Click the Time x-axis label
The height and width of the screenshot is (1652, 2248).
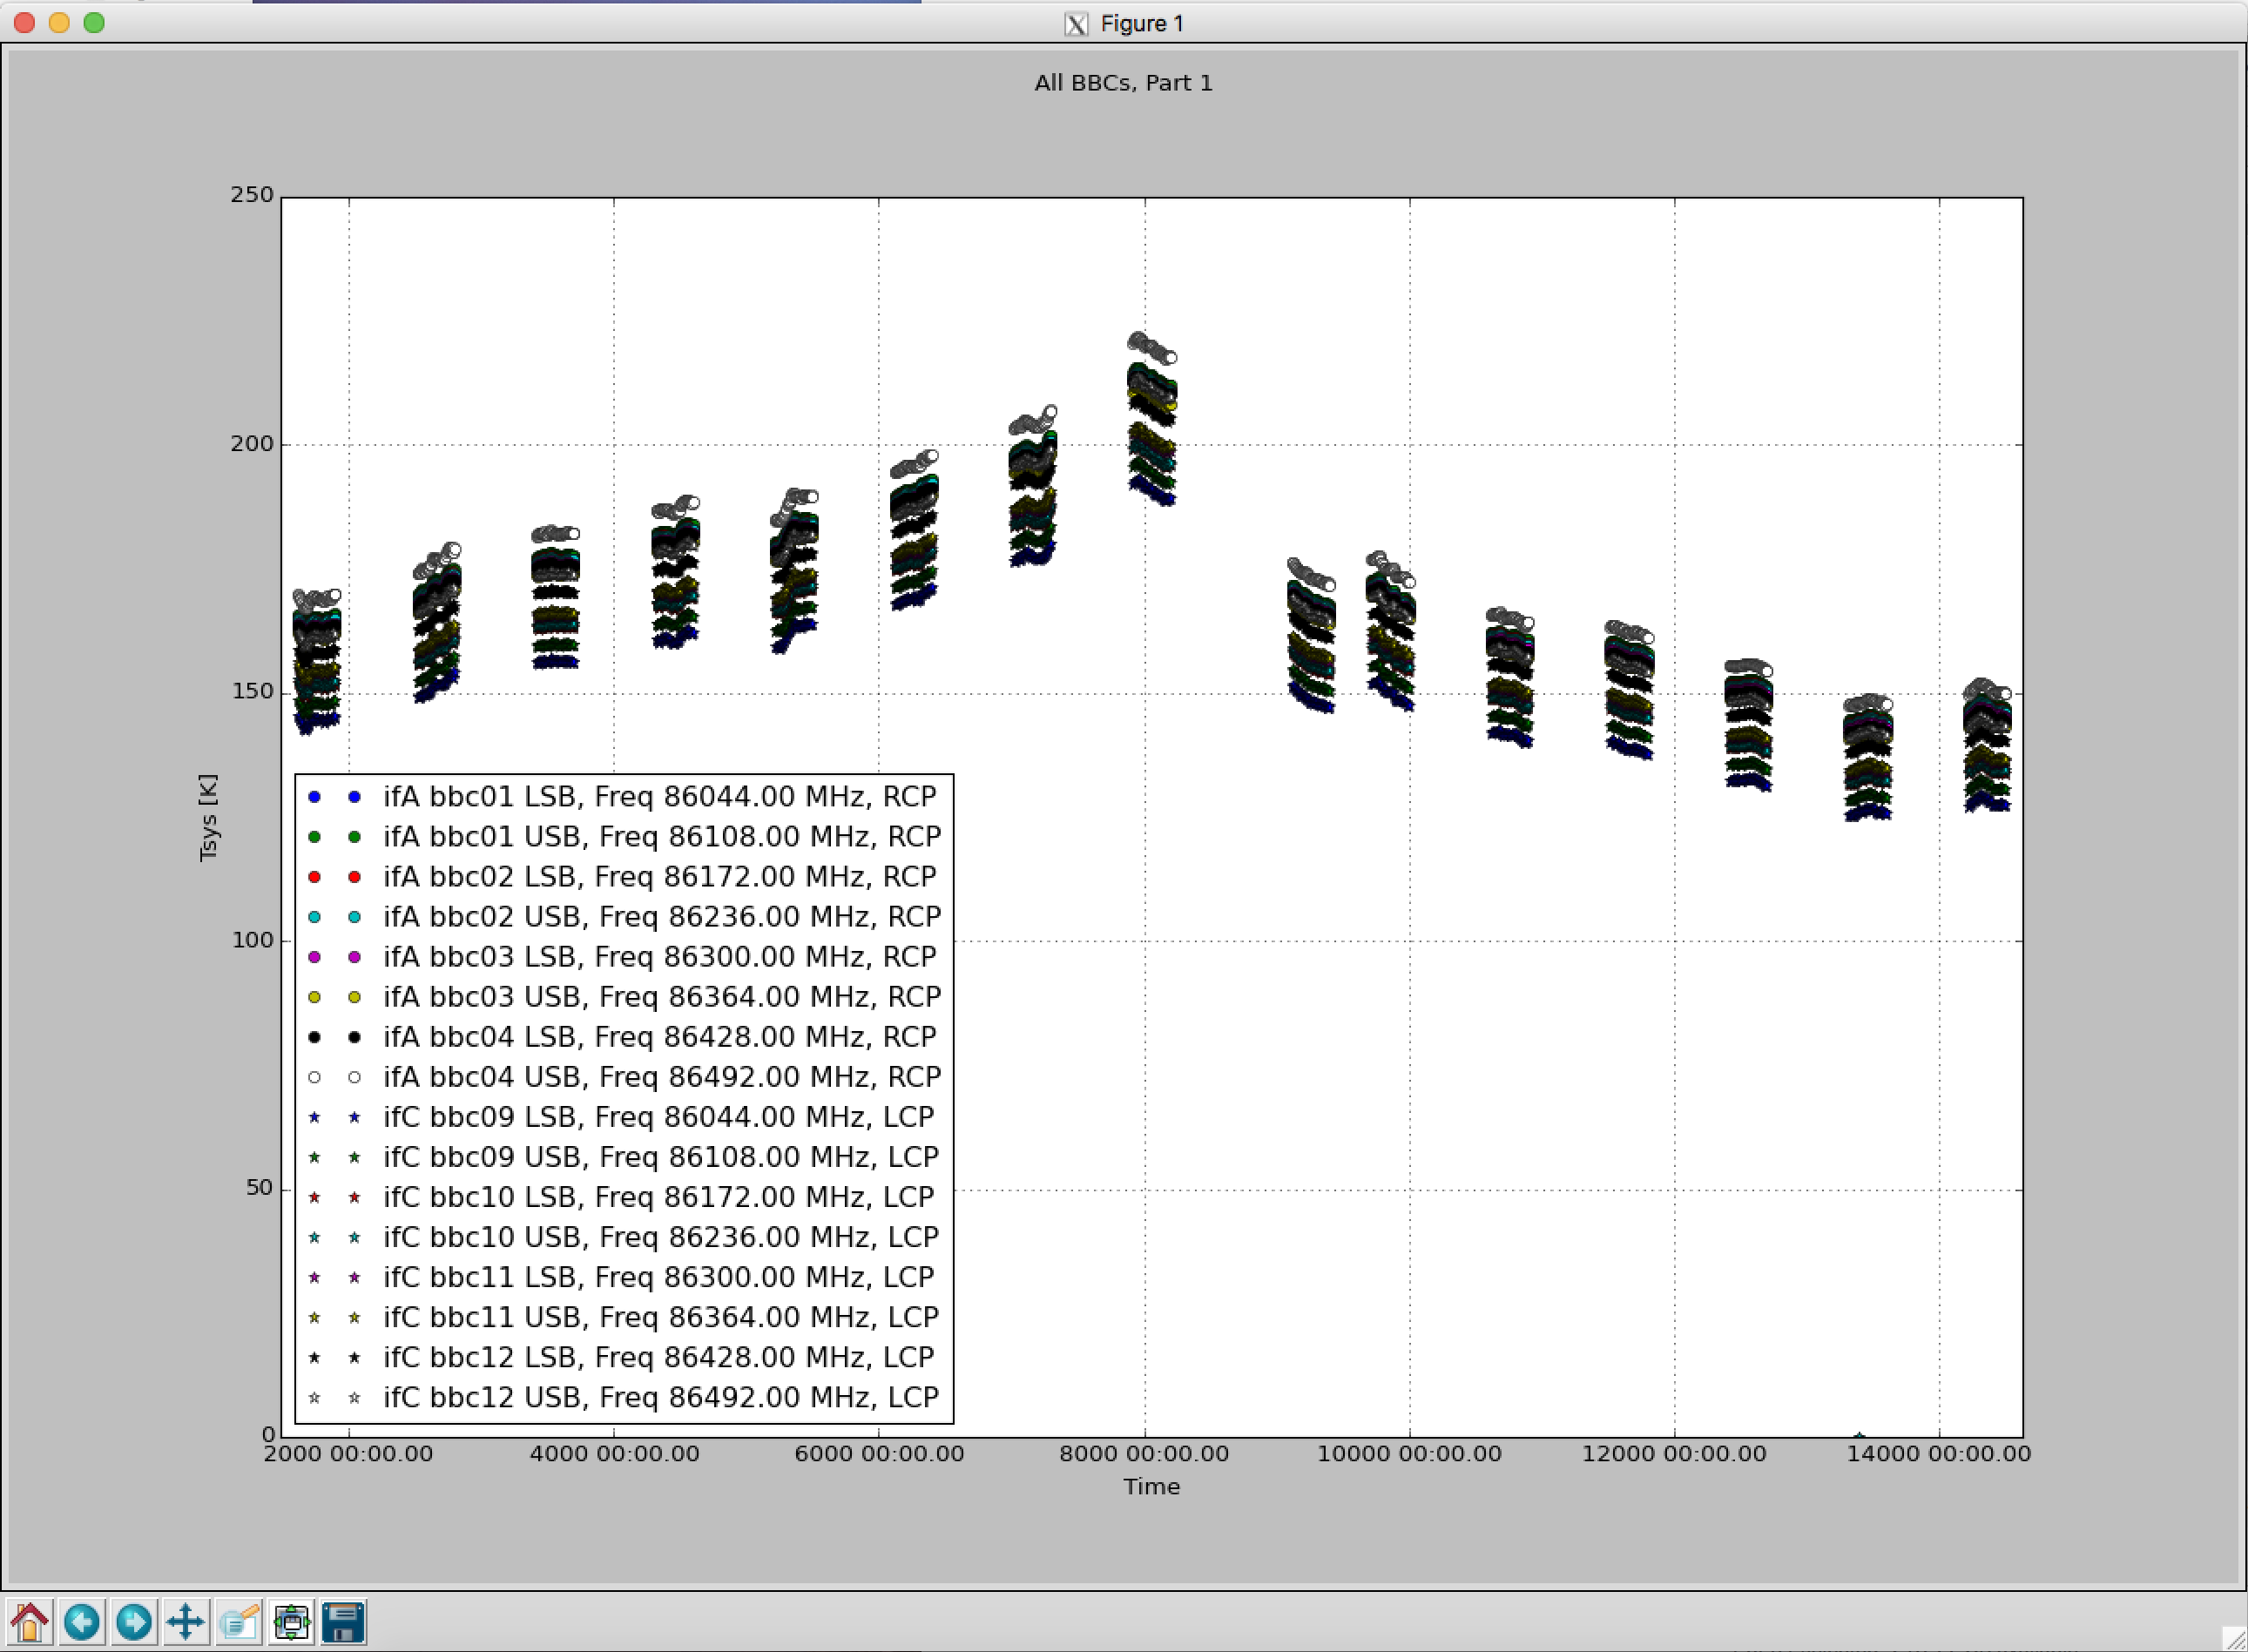click(x=1152, y=1487)
